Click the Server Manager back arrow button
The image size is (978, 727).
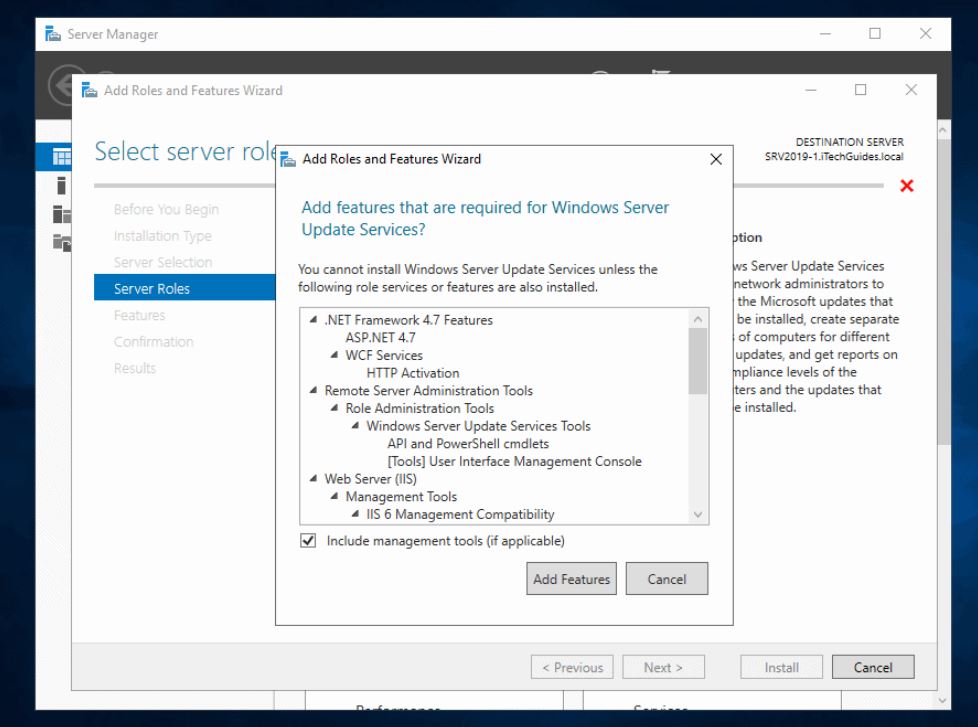[61, 85]
